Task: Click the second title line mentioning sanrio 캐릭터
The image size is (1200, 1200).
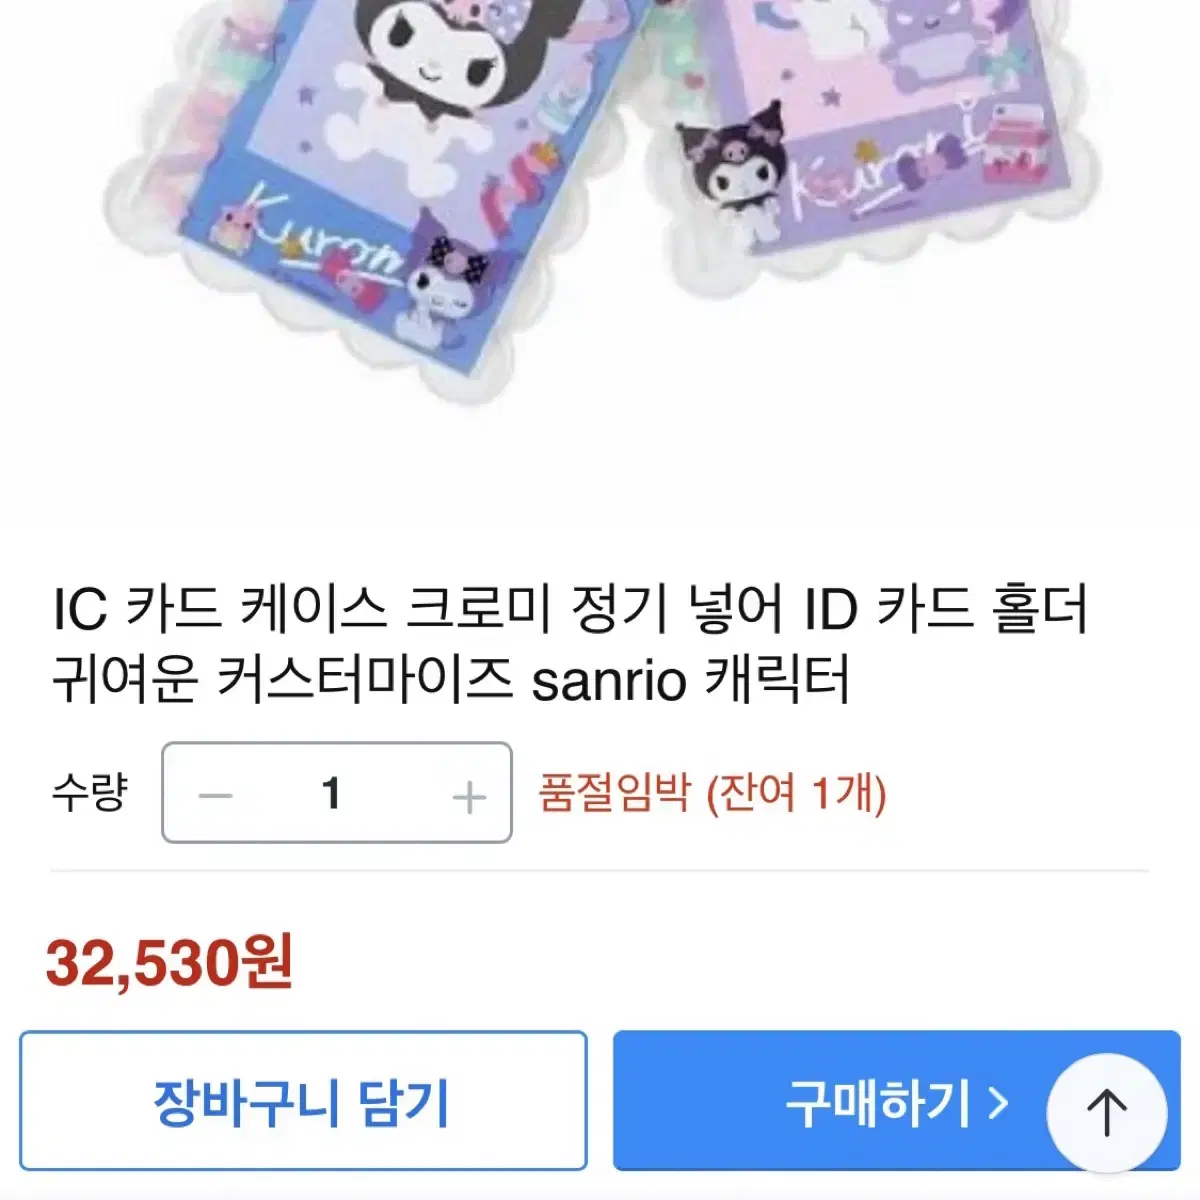Action: pyautogui.click(x=451, y=681)
